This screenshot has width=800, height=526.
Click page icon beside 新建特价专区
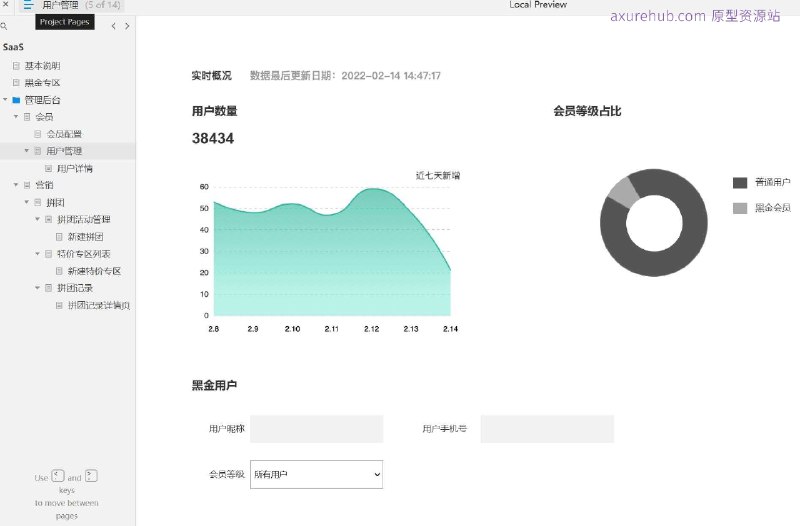(59, 271)
